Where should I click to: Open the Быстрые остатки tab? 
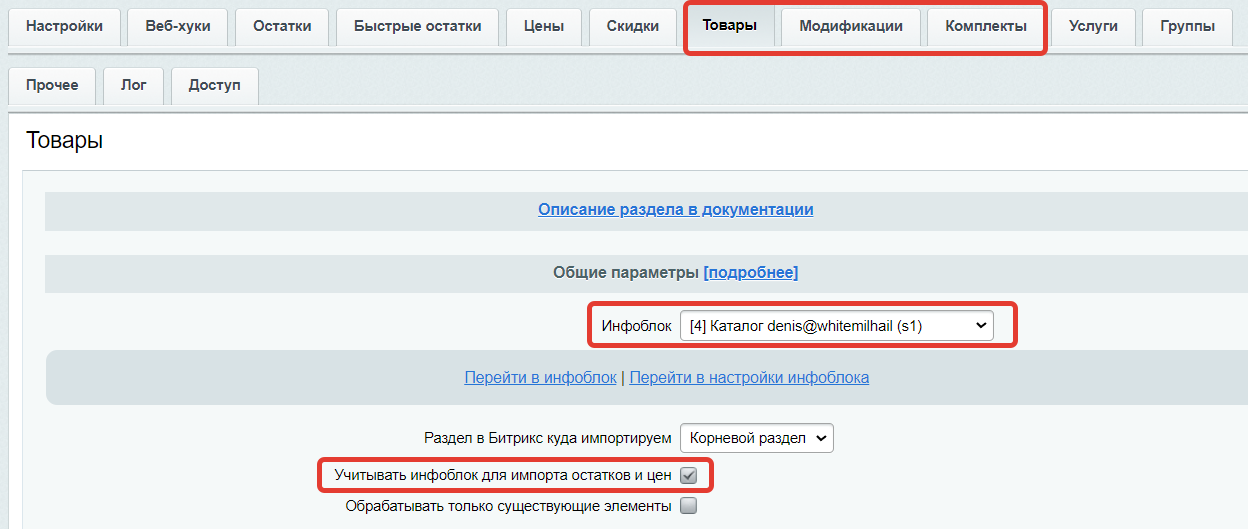coord(417,26)
